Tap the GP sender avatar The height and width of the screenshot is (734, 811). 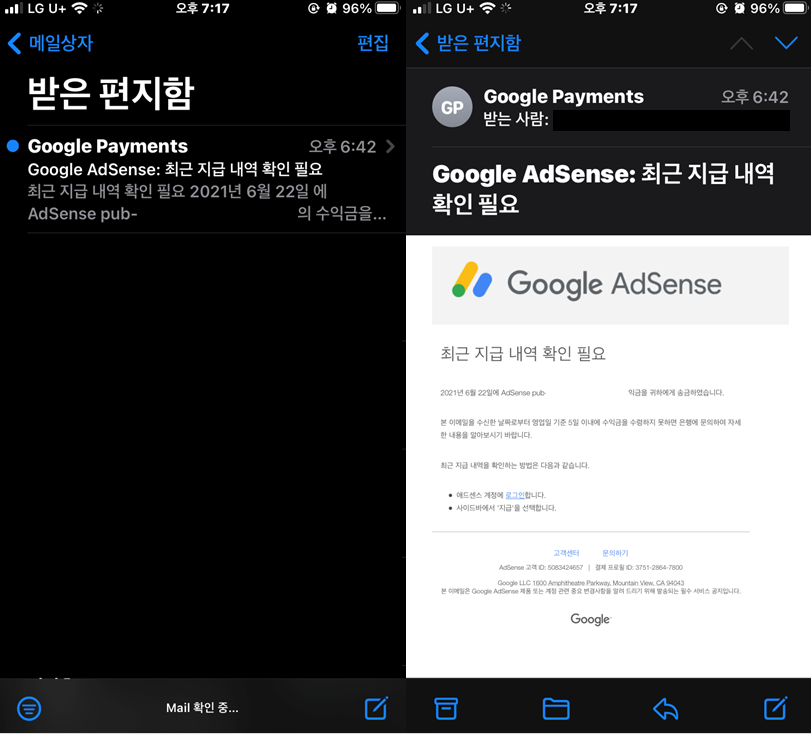point(452,107)
